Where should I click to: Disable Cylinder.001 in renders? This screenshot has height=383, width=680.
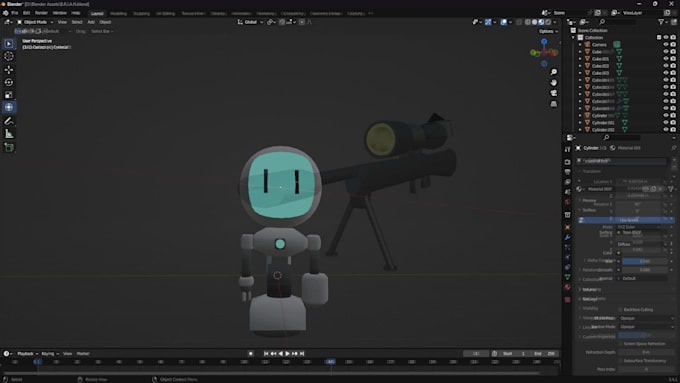(x=673, y=122)
